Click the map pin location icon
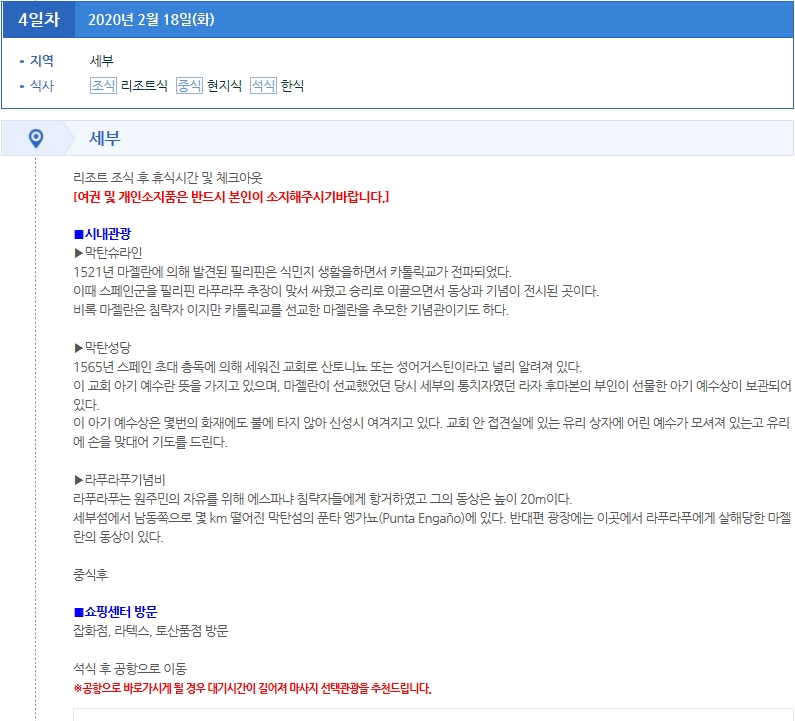 click(36, 138)
